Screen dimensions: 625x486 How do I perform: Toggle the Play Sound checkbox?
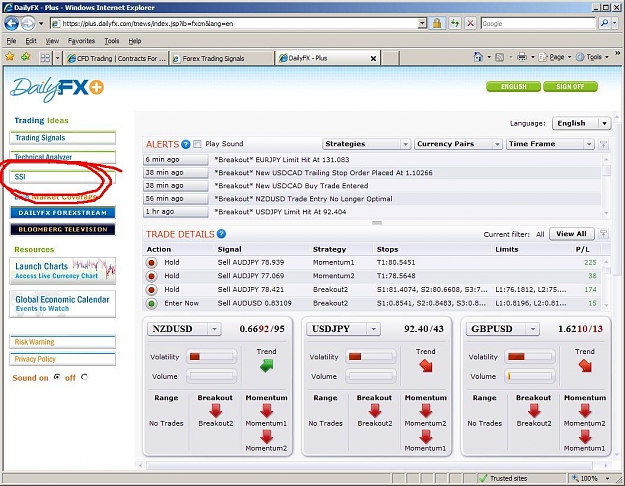[197, 144]
